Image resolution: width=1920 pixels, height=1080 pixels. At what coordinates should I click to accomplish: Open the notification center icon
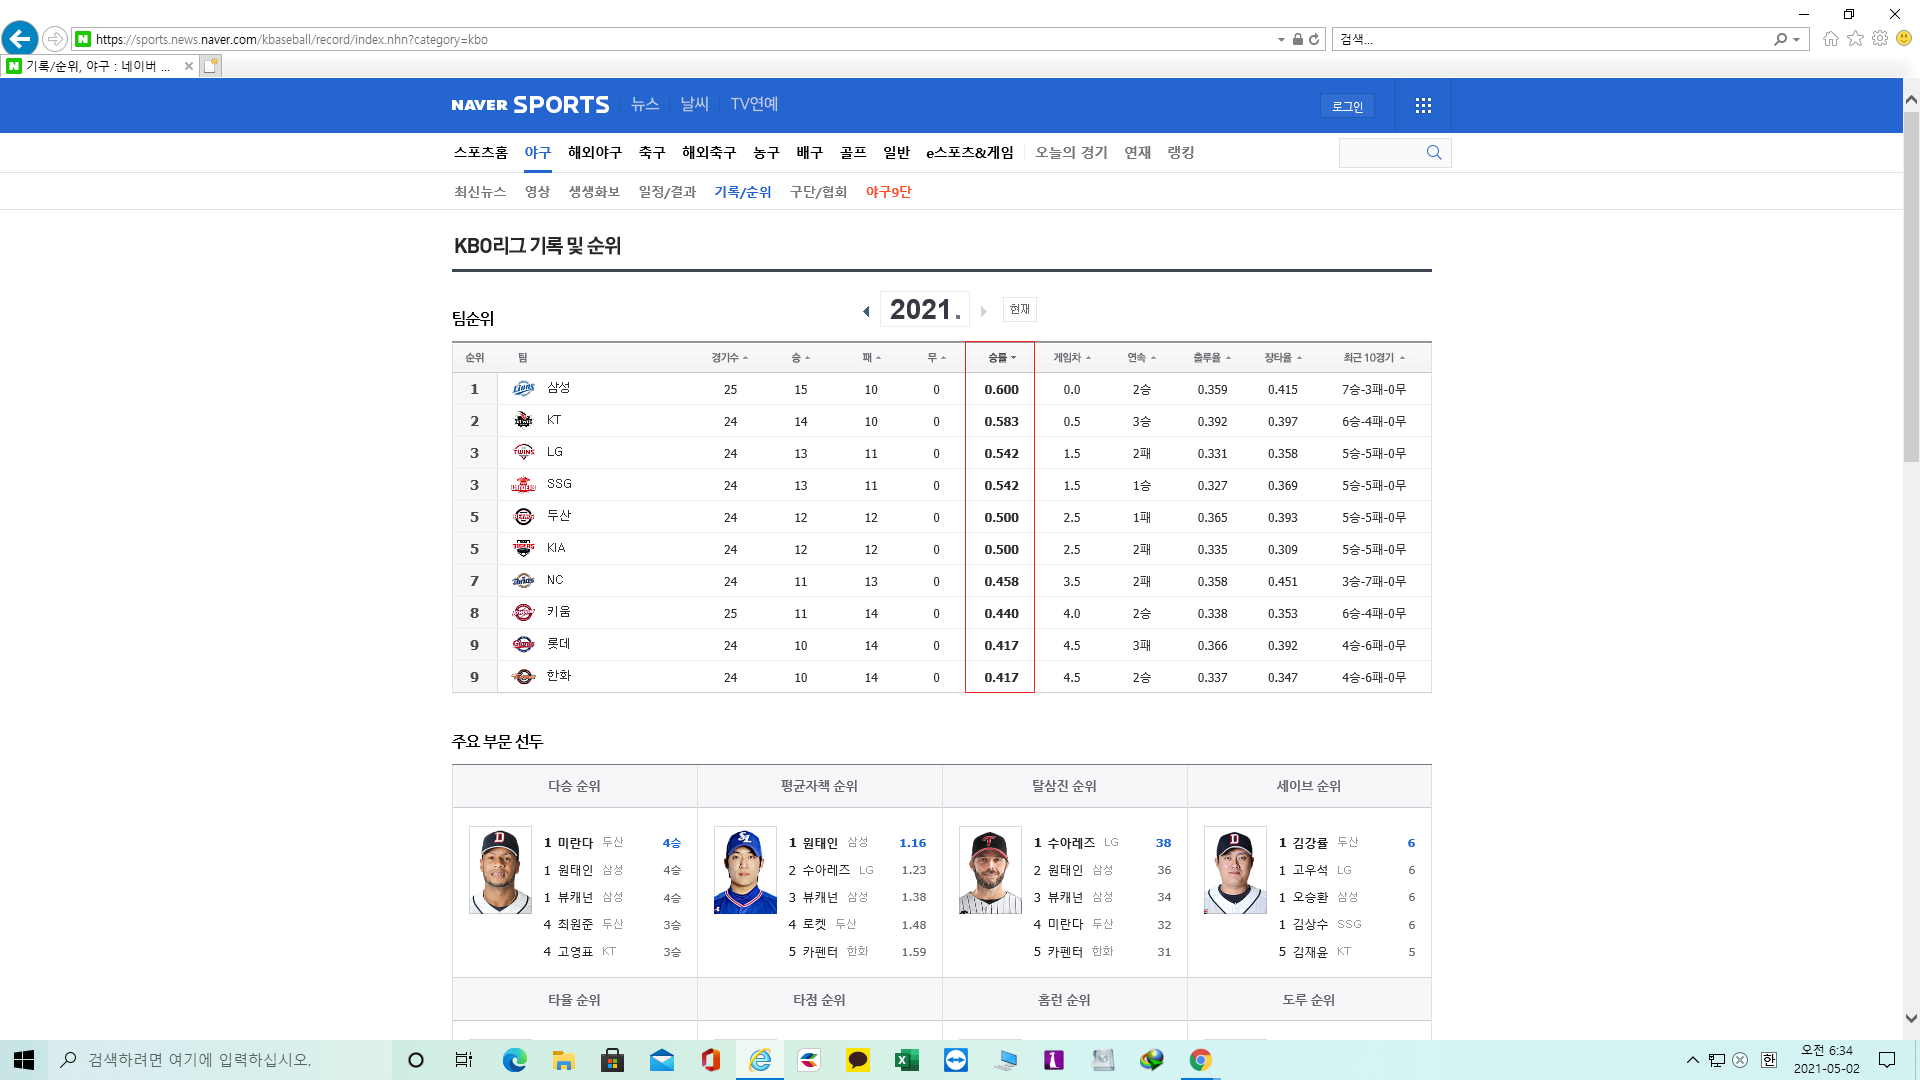tap(1887, 1060)
